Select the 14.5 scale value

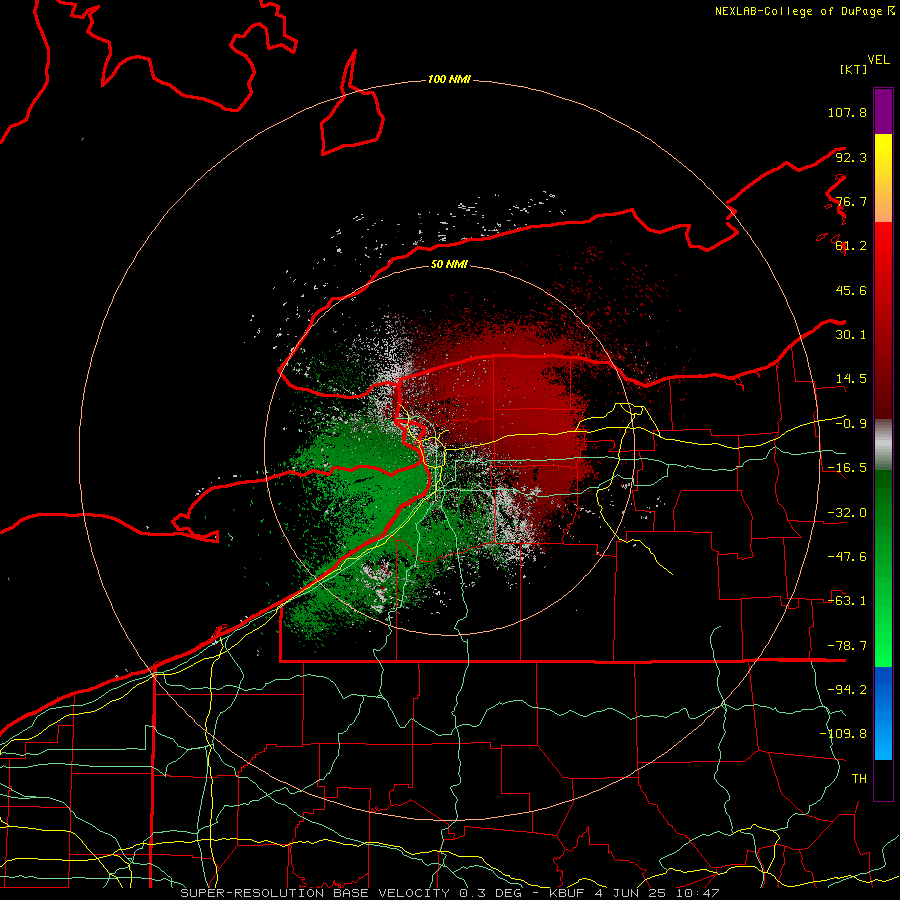click(851, 379)
